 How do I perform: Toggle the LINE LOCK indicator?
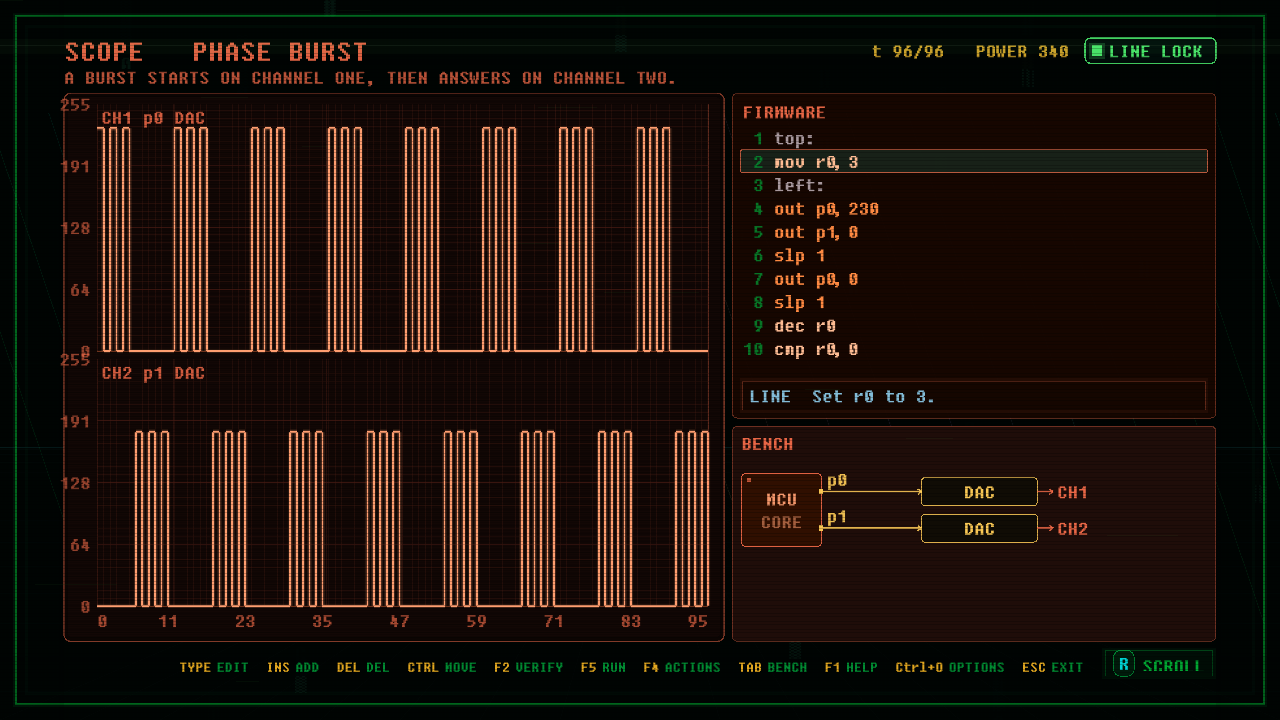[1150, 51]
